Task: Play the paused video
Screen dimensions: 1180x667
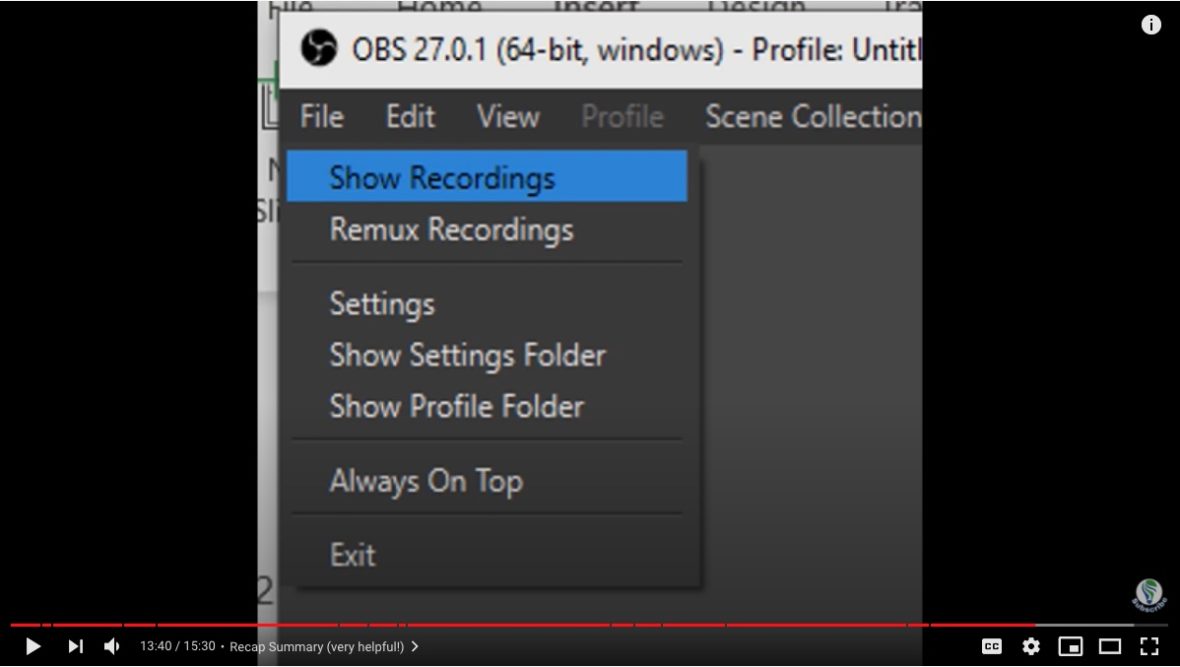Action: coord(31,646)
